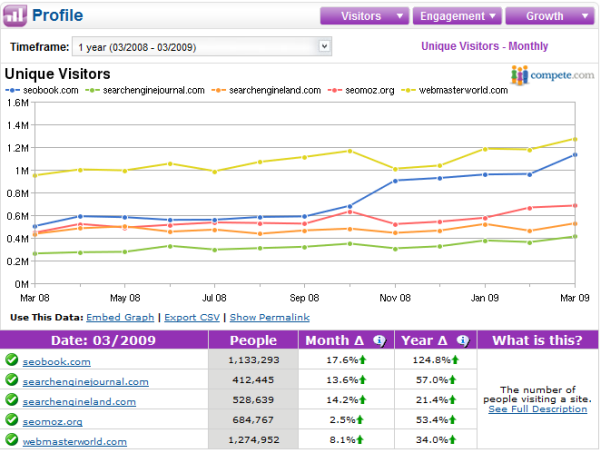Screen dimensions: 600x451
Task: Open the Growth dropdown menu
Action: (550, 16)
